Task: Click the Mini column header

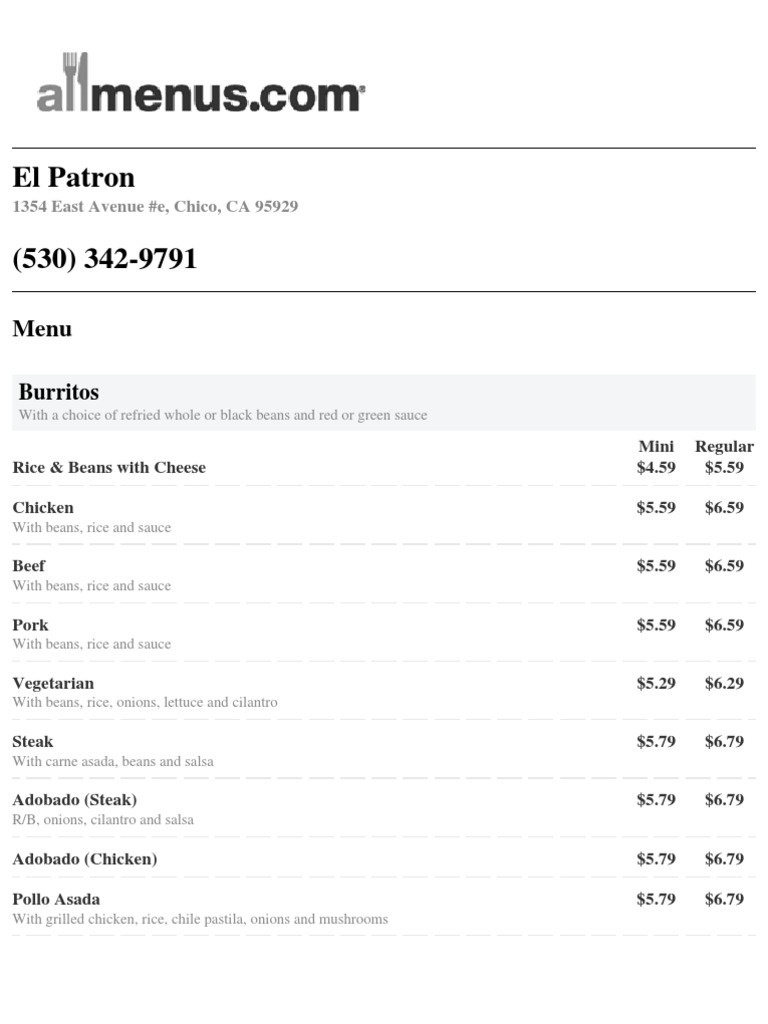Action: point(656,446)
